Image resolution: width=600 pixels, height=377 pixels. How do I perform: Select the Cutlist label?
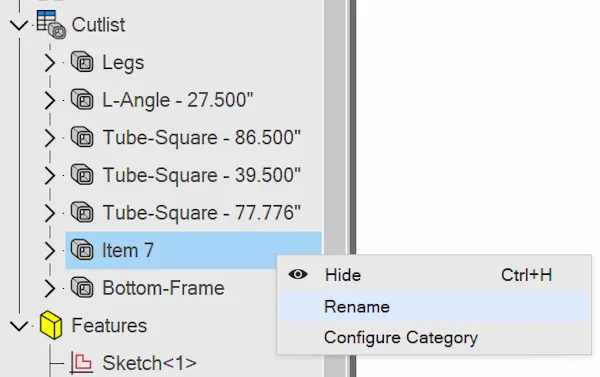98,25
